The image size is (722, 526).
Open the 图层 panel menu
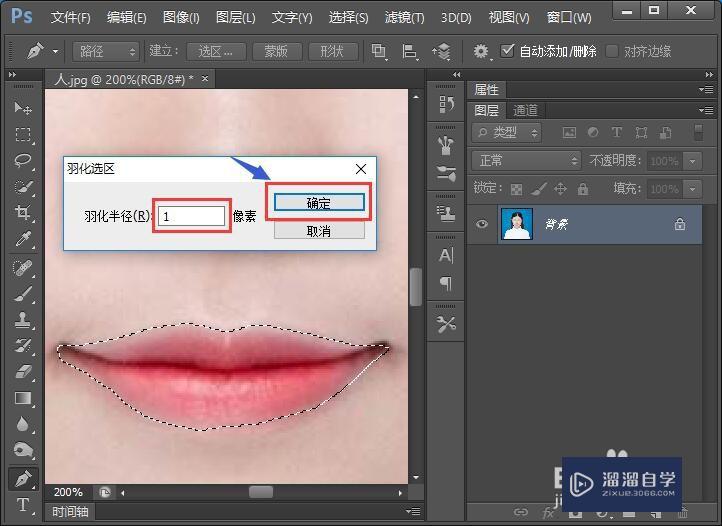706,110
